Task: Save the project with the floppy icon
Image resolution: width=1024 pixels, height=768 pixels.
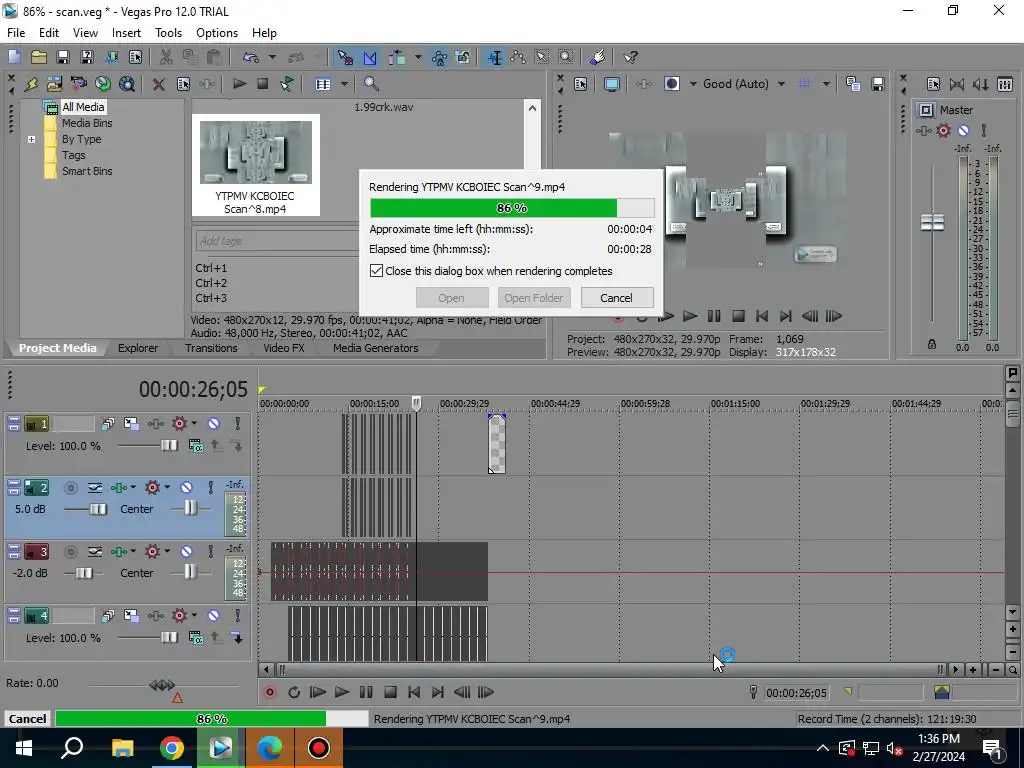Action: [63, 57]
